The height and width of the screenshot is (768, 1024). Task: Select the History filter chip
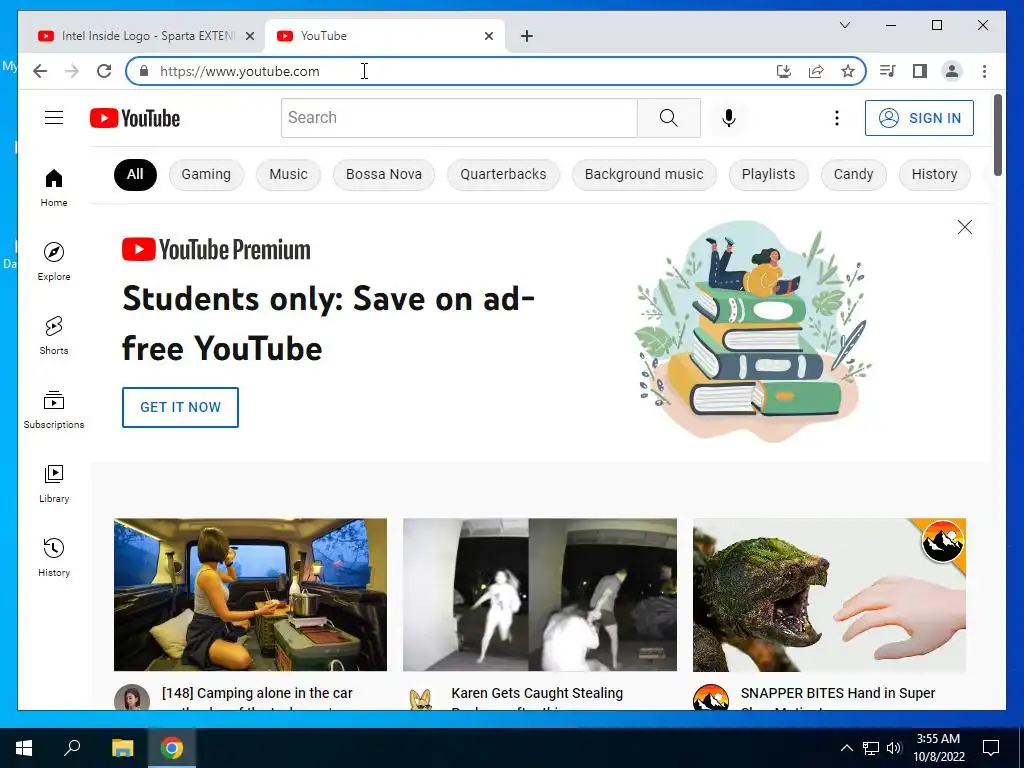pos(935,174)
